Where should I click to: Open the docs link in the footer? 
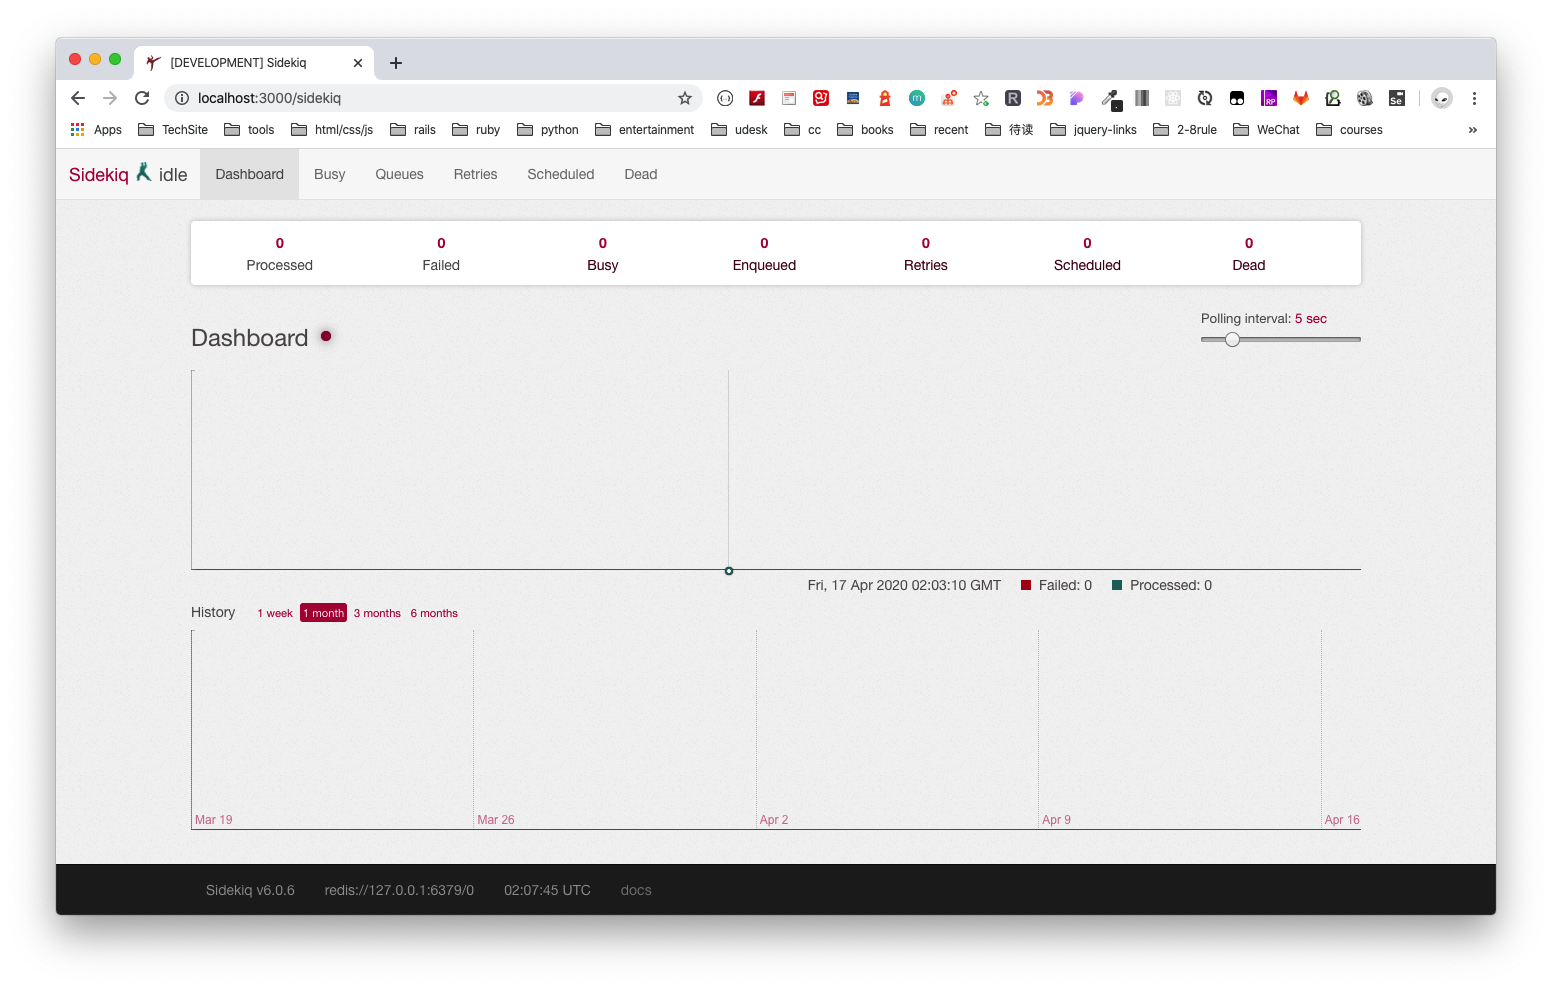[635, 889]
